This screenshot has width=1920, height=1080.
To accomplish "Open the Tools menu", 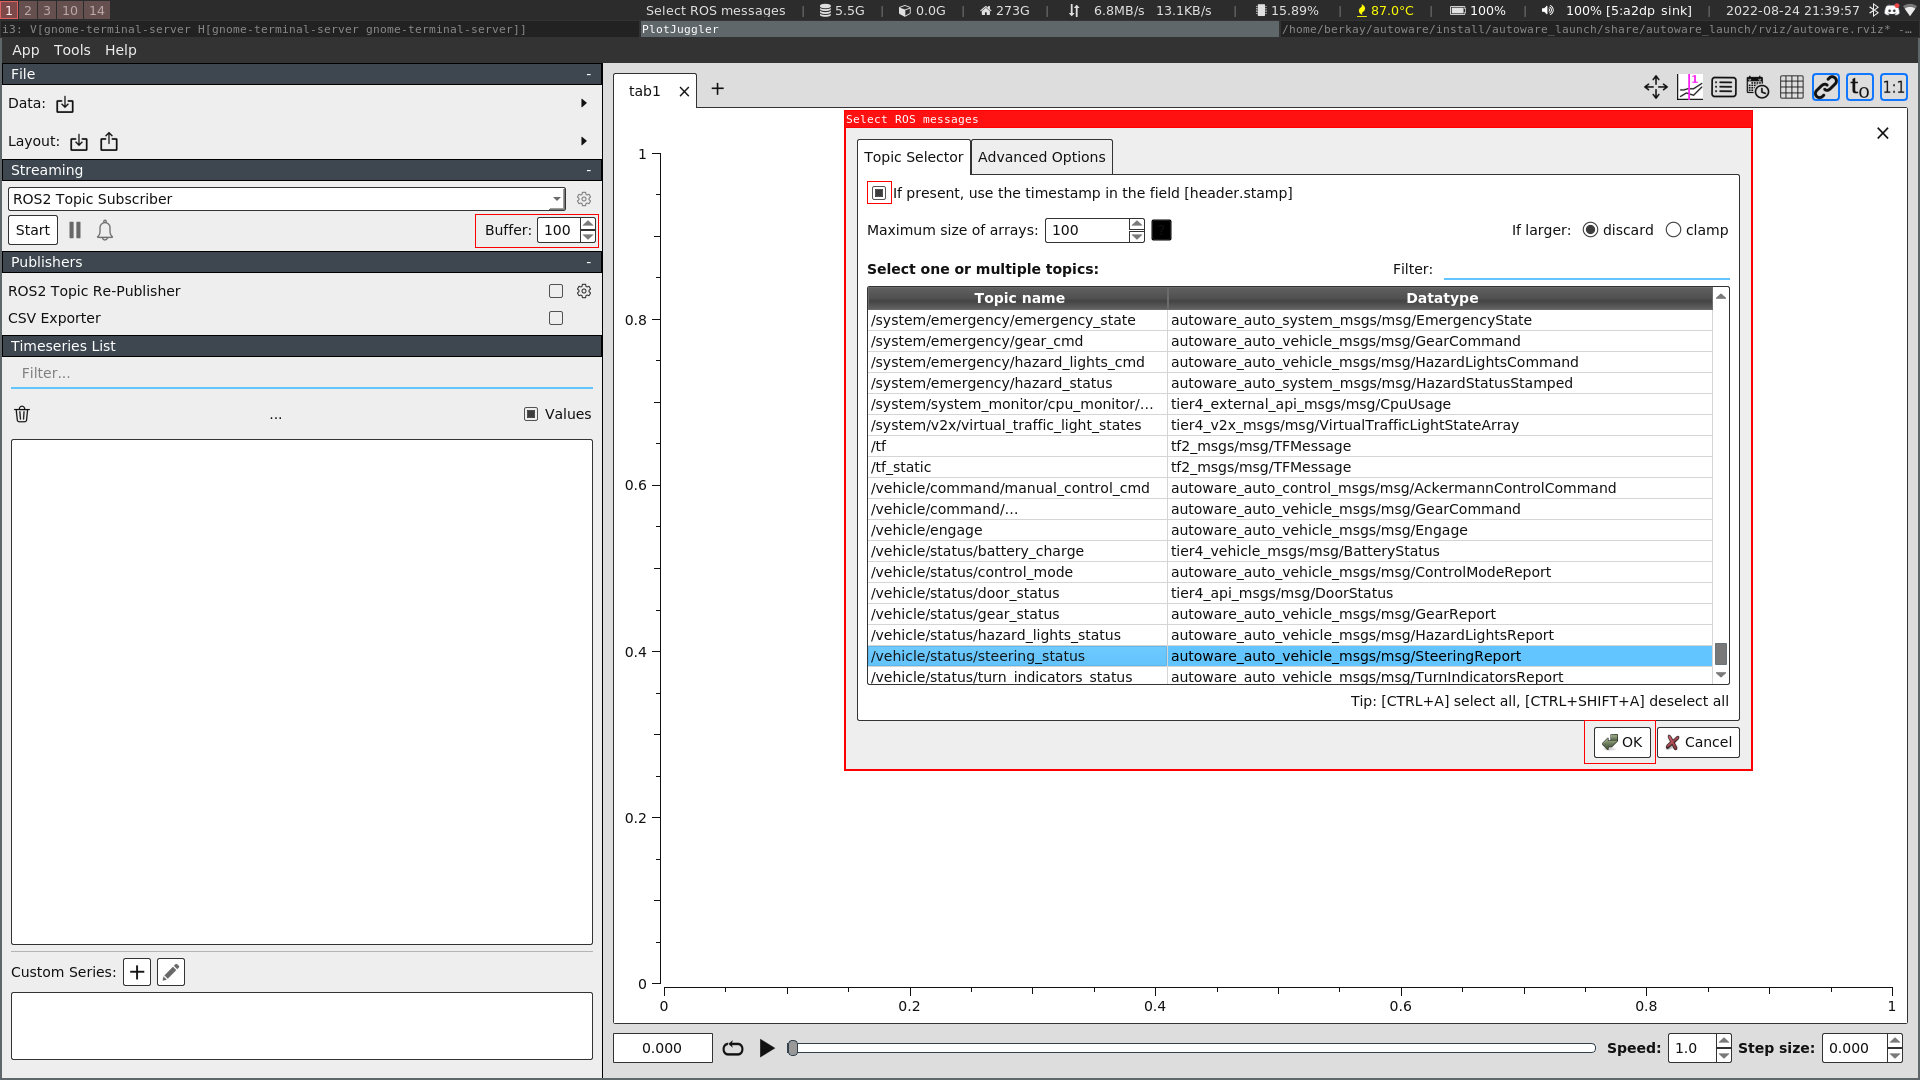I will click(71, 50).
